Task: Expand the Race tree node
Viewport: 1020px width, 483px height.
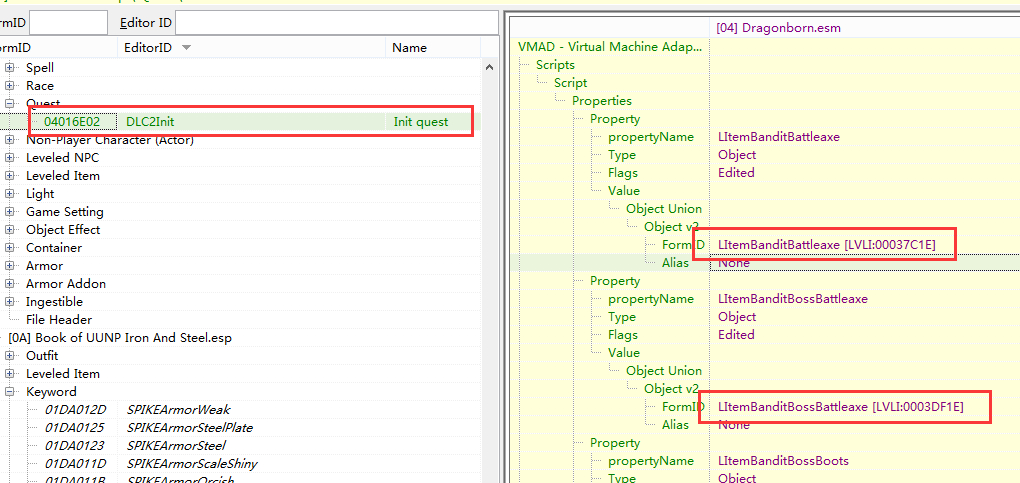Action: (10, 86)
